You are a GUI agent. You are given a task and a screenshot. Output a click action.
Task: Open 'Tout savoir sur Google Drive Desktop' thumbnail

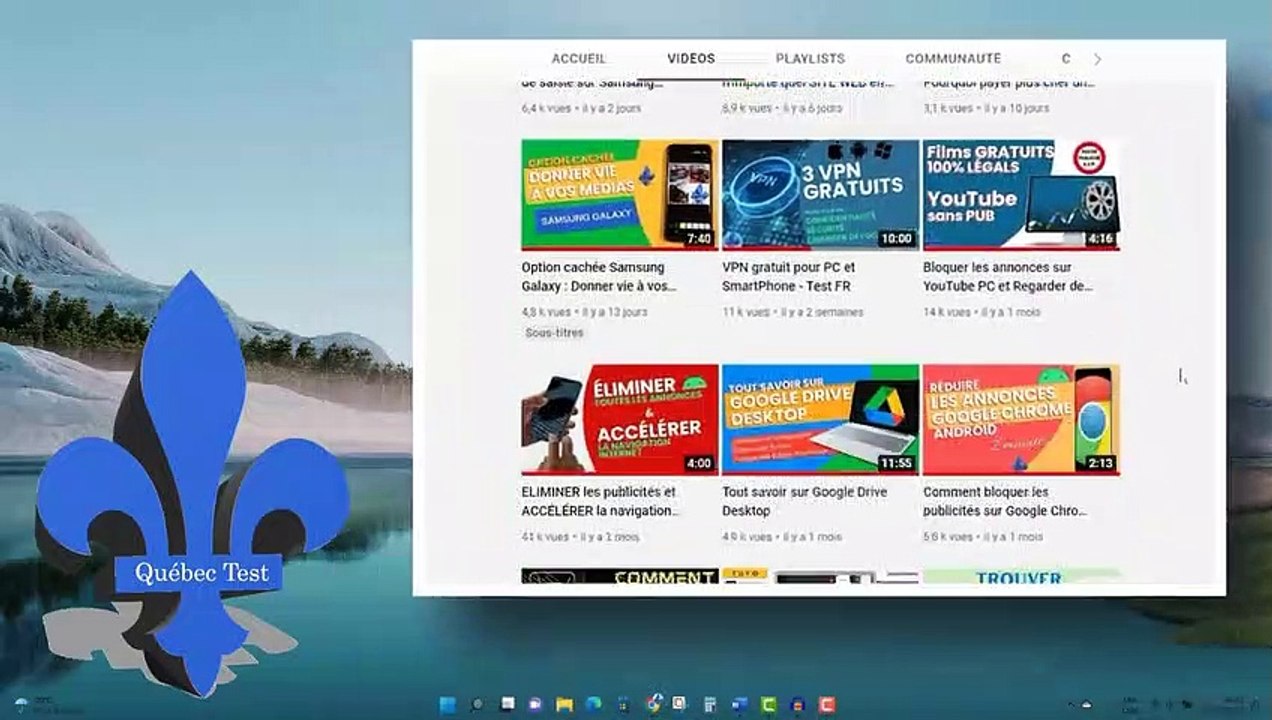pos(820,419)
